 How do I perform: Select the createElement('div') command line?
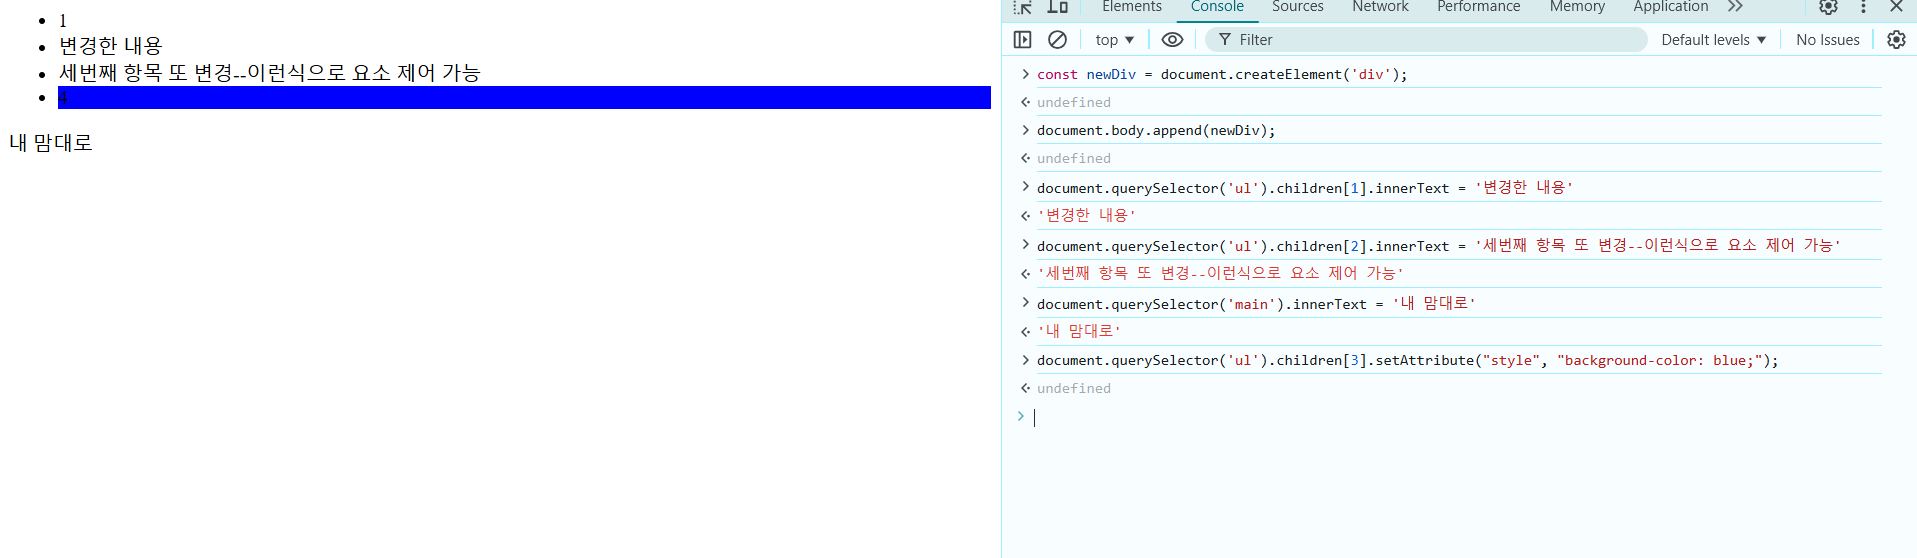pos(1221,75)
